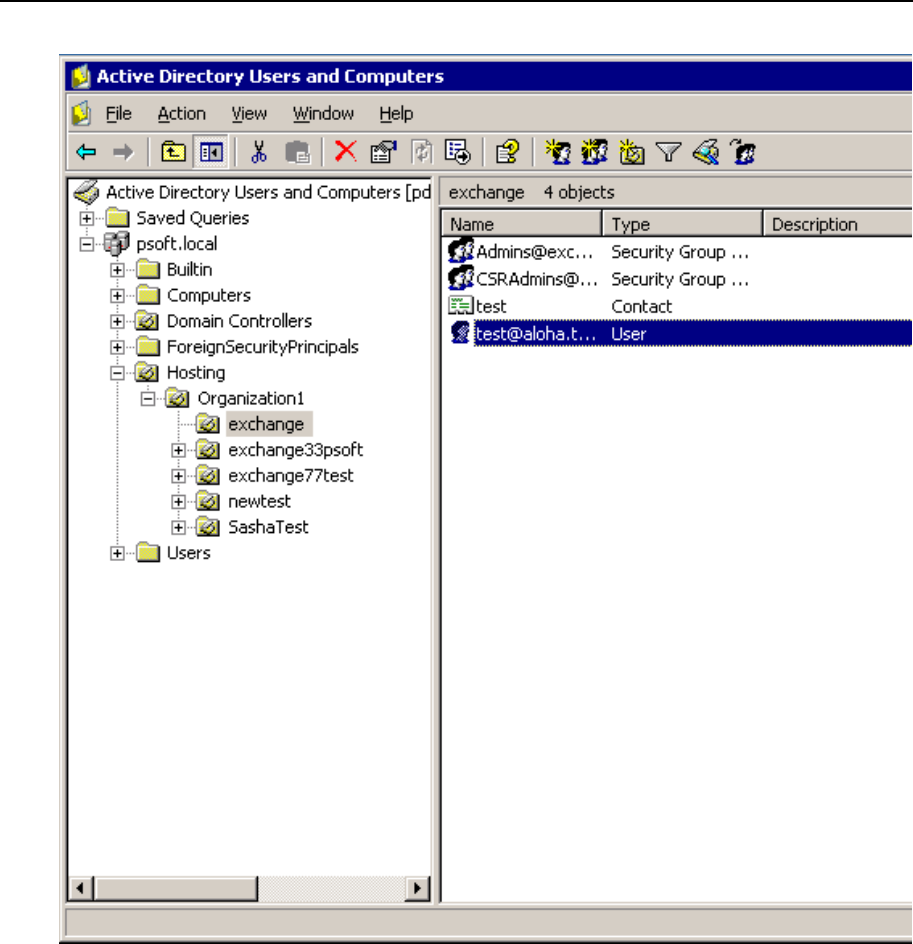The height and width of the screenshot is (944, 913).
Task: Open the Help toolbar icon
Action: coord(507,152)
